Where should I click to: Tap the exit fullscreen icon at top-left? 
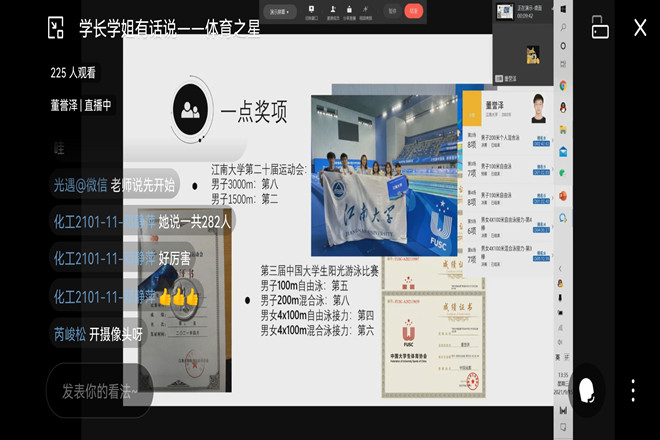pyautogui.click(x=56, y=28)
